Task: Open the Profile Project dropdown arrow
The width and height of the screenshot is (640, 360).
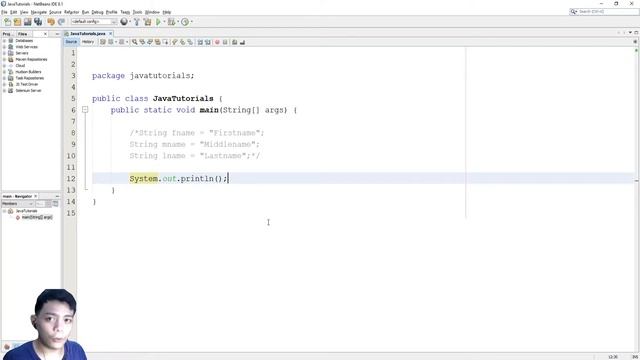Action: click(191, 22)
